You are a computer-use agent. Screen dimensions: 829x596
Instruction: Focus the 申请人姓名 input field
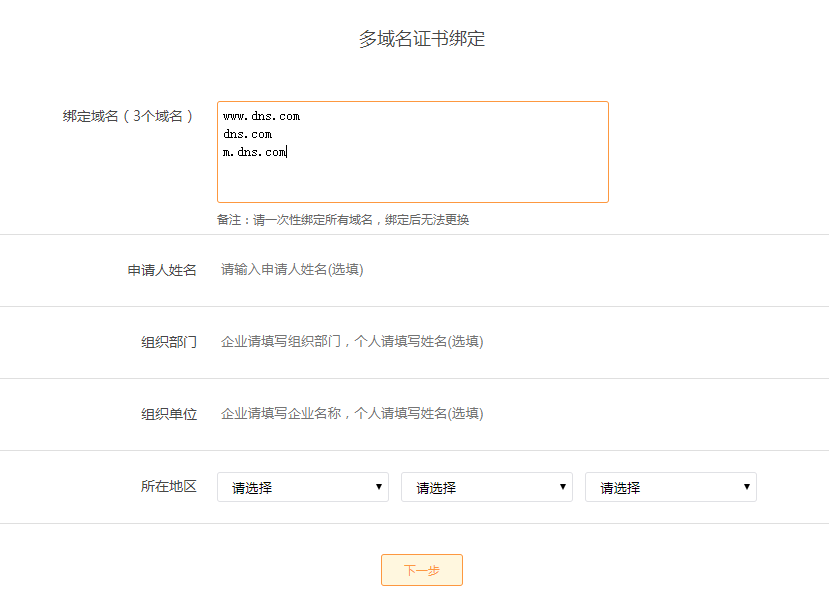tap(400, 270)
